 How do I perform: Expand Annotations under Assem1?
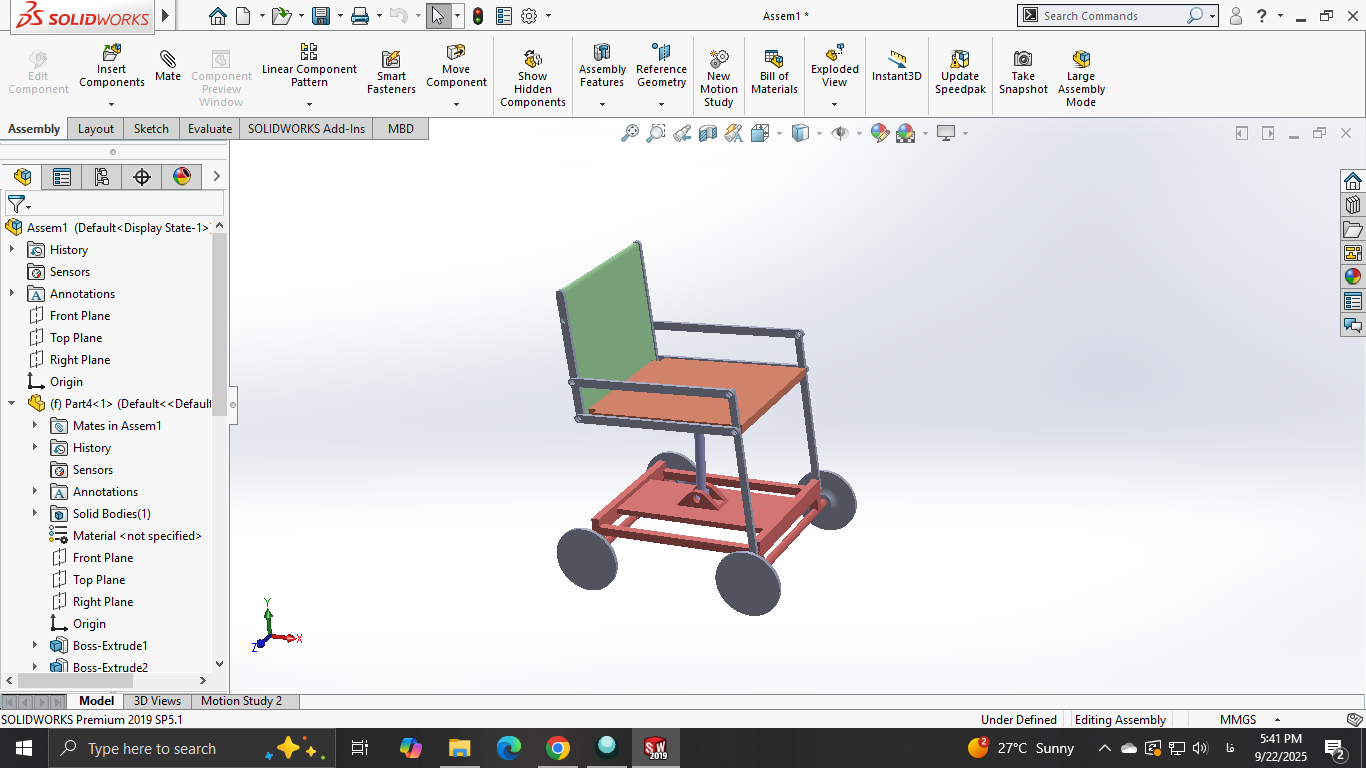(12, 293)
